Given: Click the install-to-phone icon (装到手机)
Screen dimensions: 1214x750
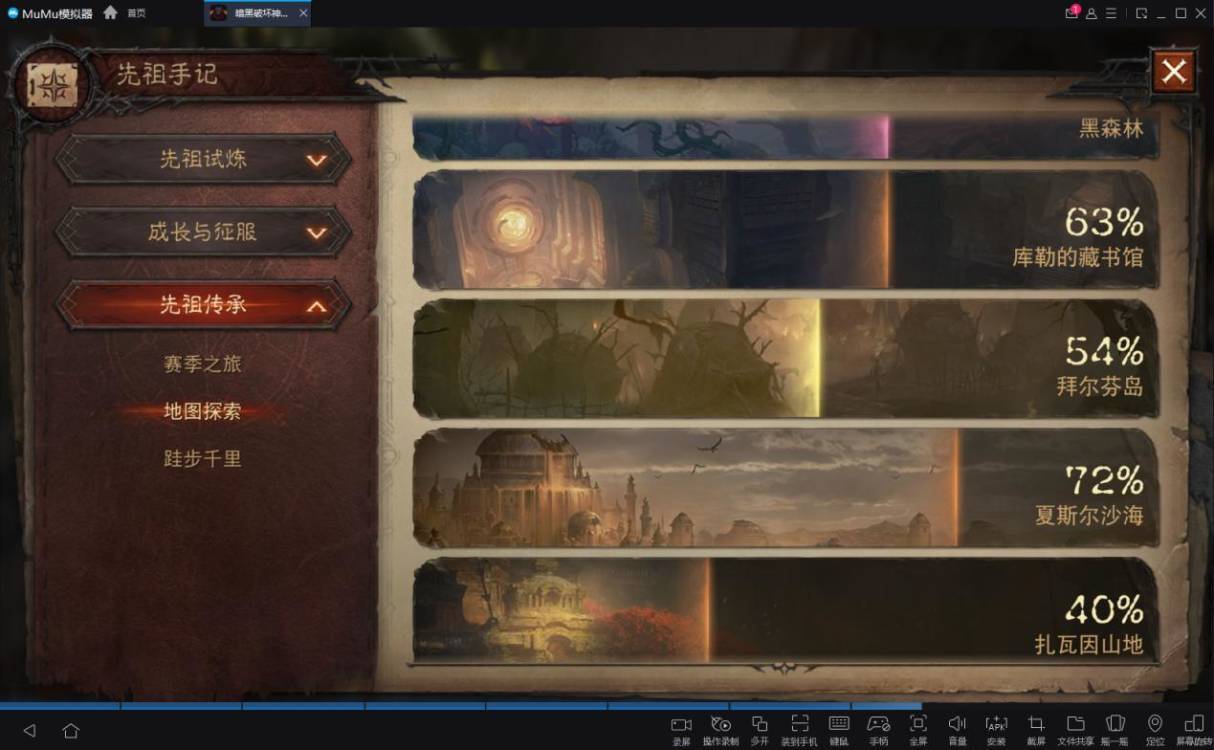Looking at the screenshot, I should click(x=799, y=729).
